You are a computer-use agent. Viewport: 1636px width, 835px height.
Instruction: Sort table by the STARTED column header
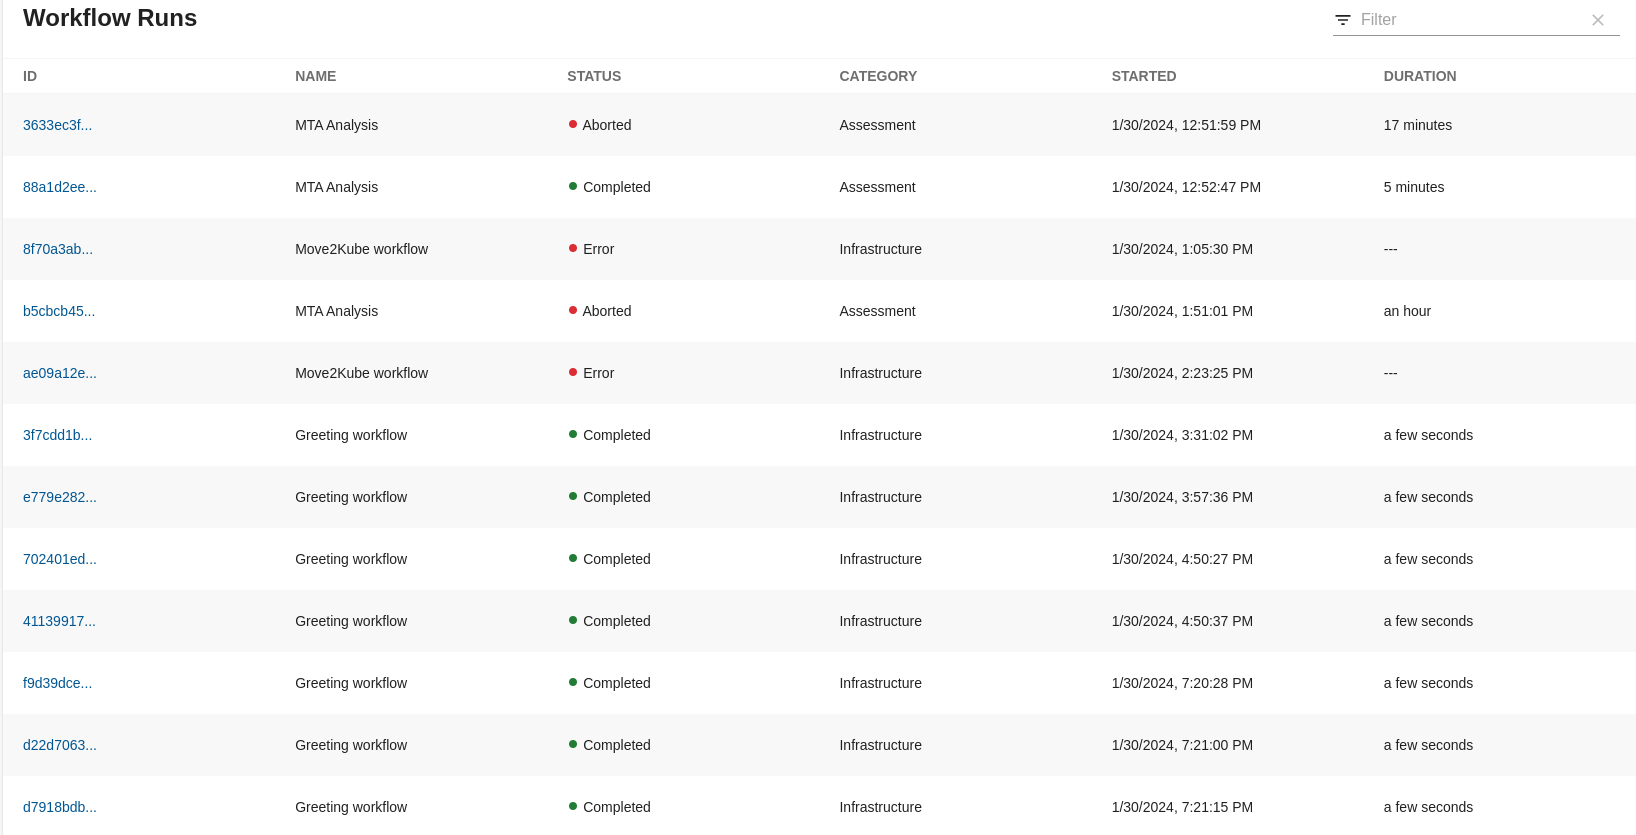click(1143, 76)
